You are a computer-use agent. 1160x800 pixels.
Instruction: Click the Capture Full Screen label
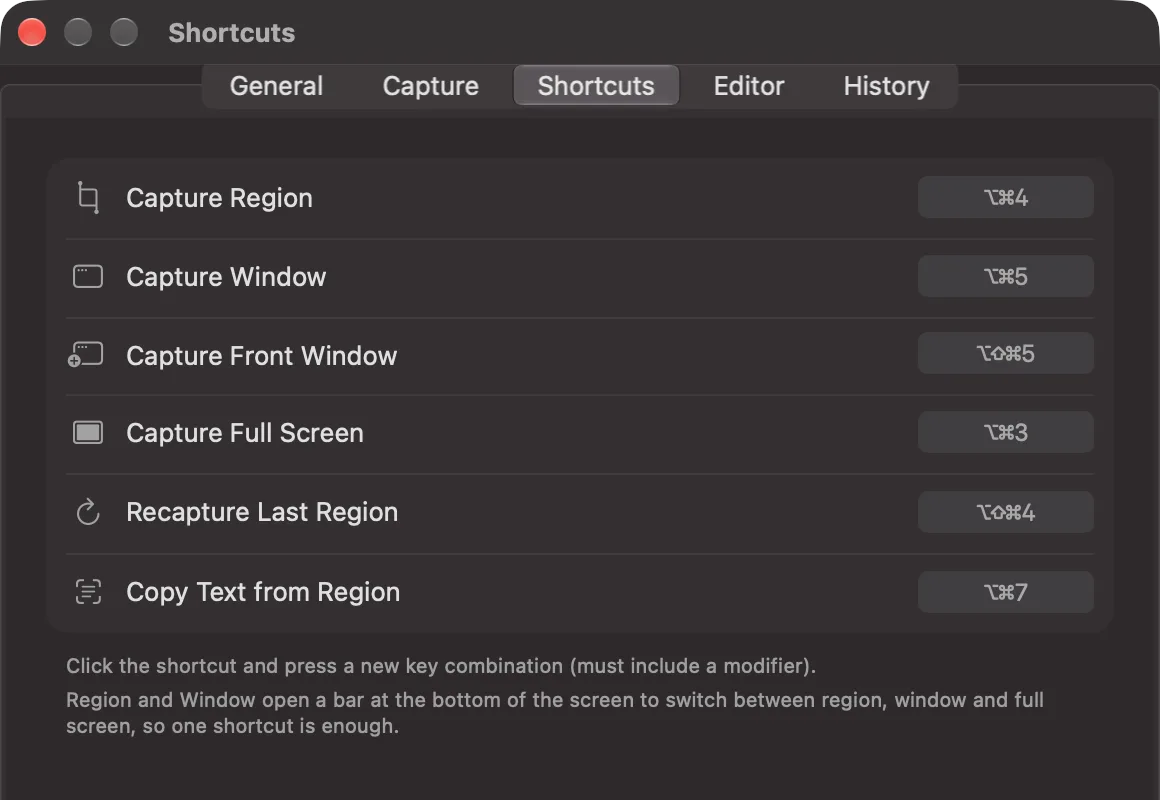245,433
